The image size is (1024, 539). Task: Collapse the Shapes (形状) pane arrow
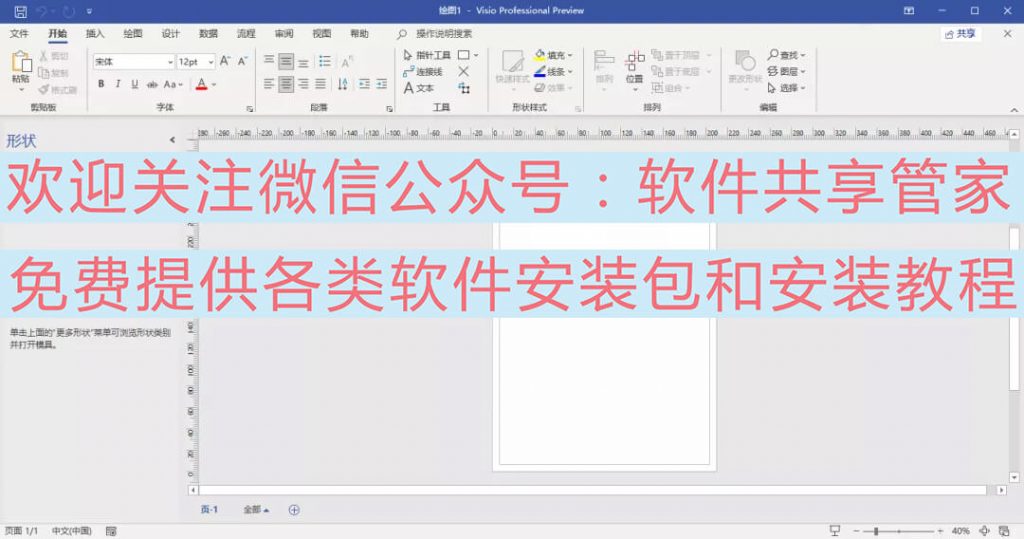coord(172,140)
